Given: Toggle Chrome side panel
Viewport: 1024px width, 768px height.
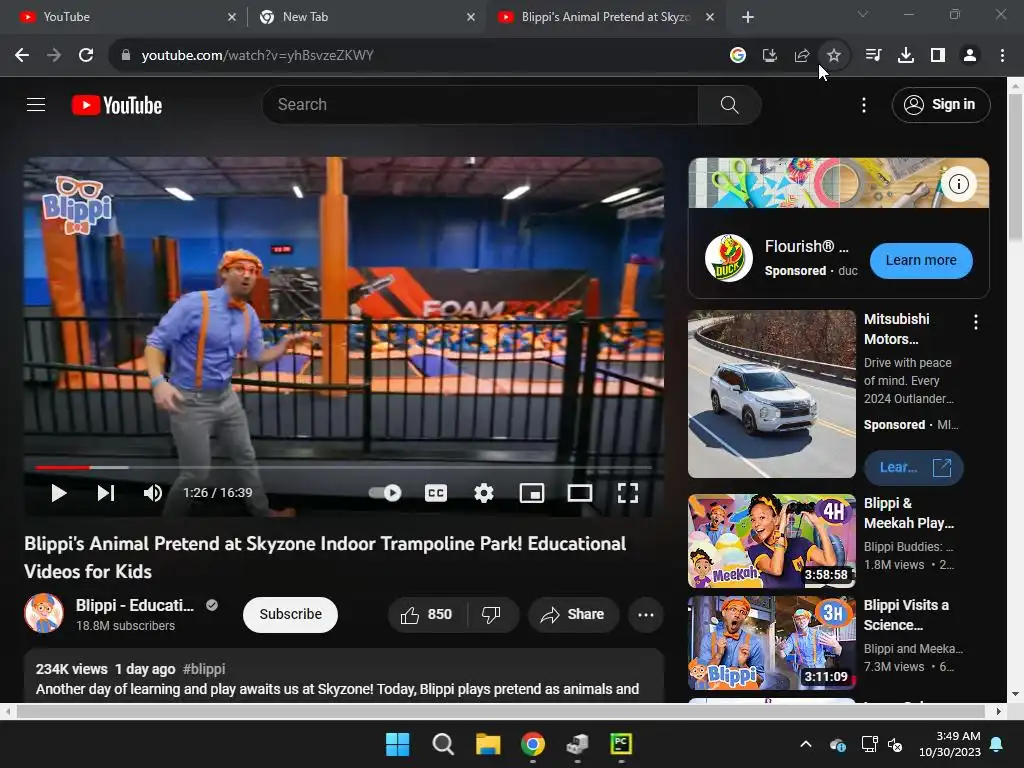Looking at the screenshot, I should pyautogui.click(x=938, y=56).
